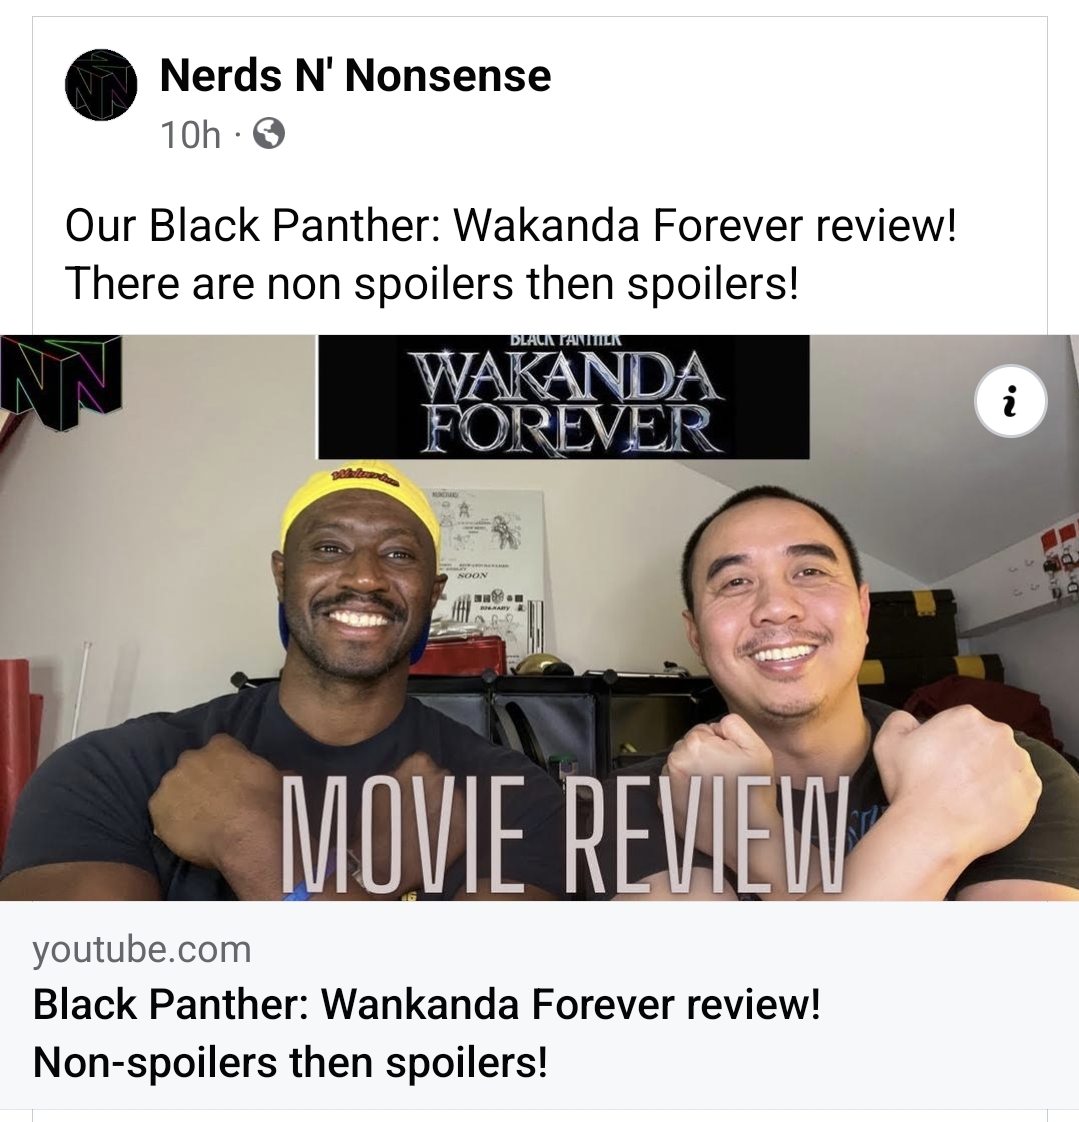Select the post caption about Wakanda Forever review
Viewport: 1079px width, 1122px height.
511,254
